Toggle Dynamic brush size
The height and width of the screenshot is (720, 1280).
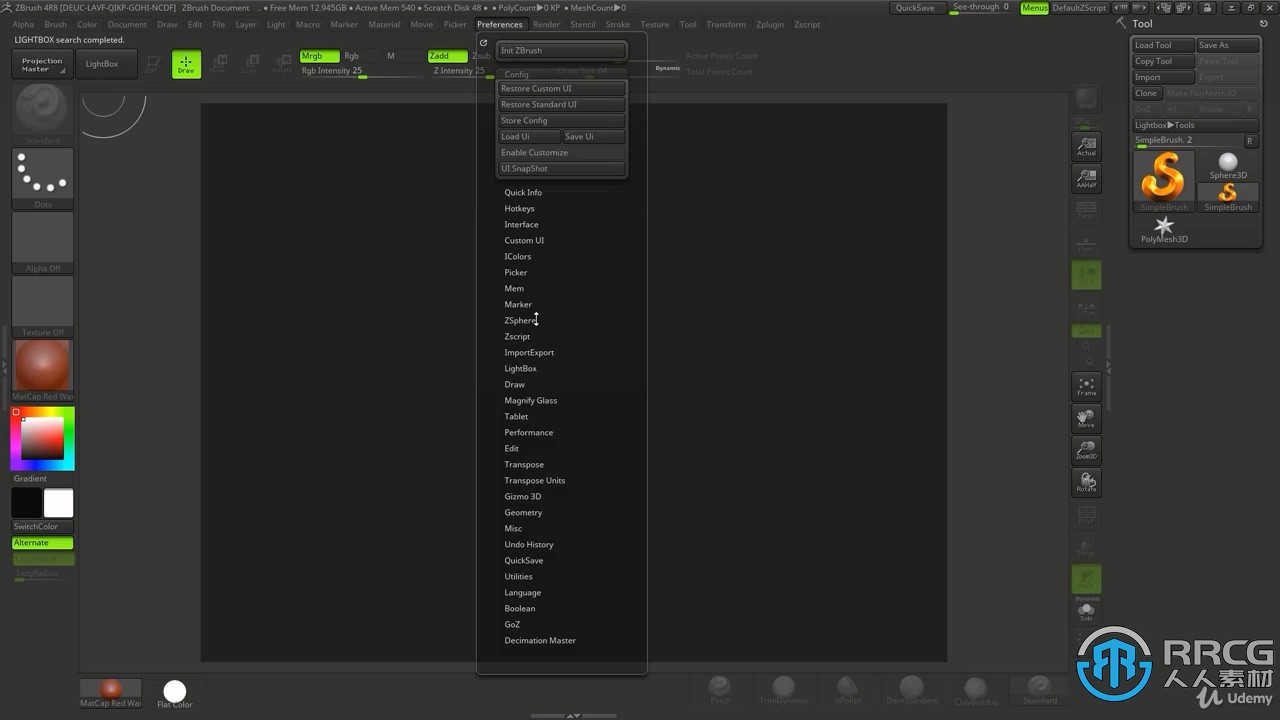pyautogui.click(x=667, y=68)
